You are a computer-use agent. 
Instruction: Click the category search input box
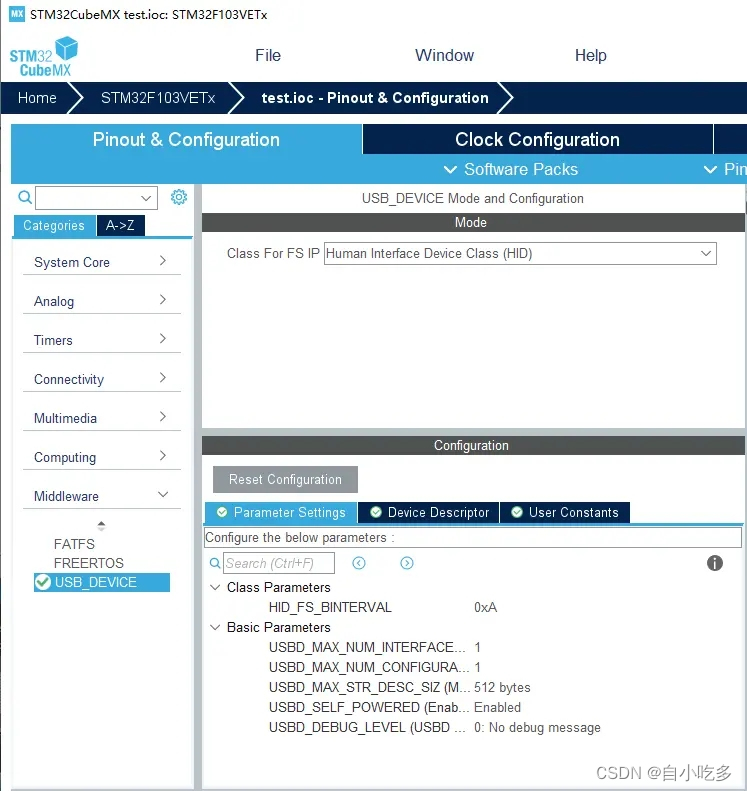[96, 198]
